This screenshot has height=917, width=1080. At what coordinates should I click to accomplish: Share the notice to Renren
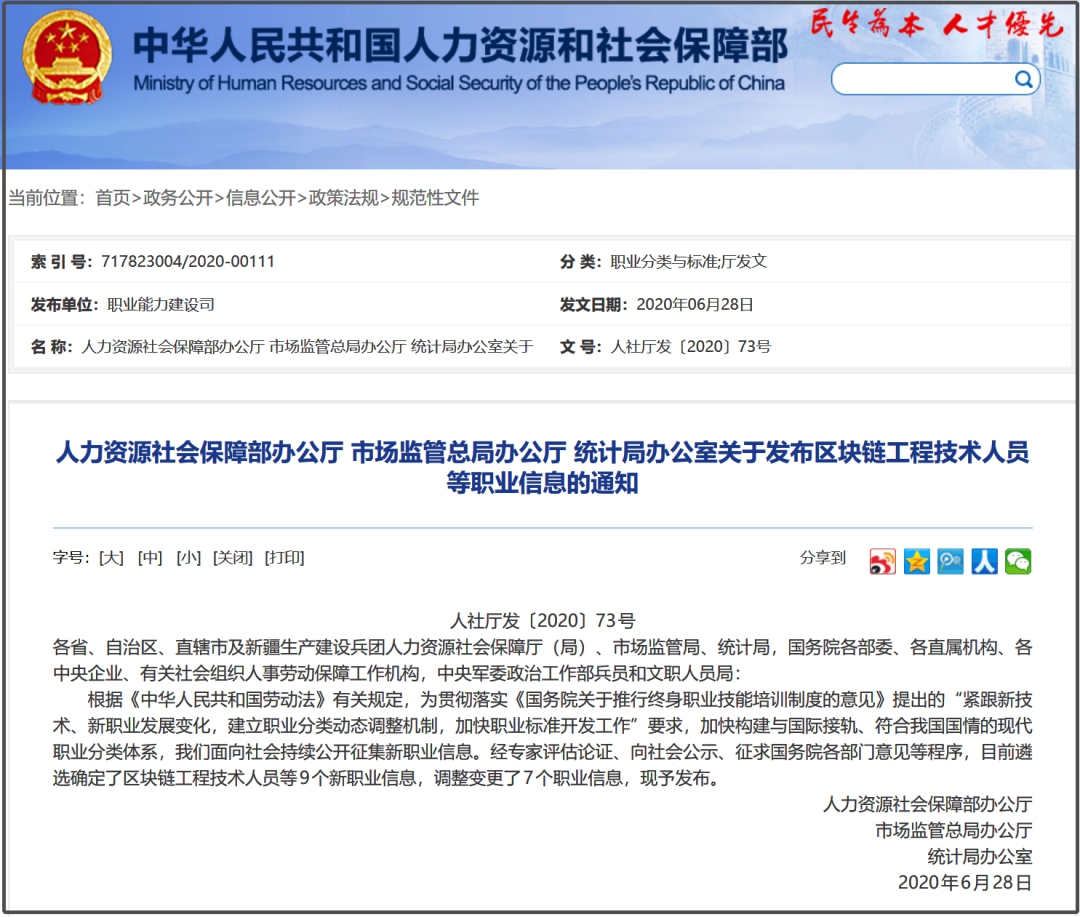click(984, 562)
